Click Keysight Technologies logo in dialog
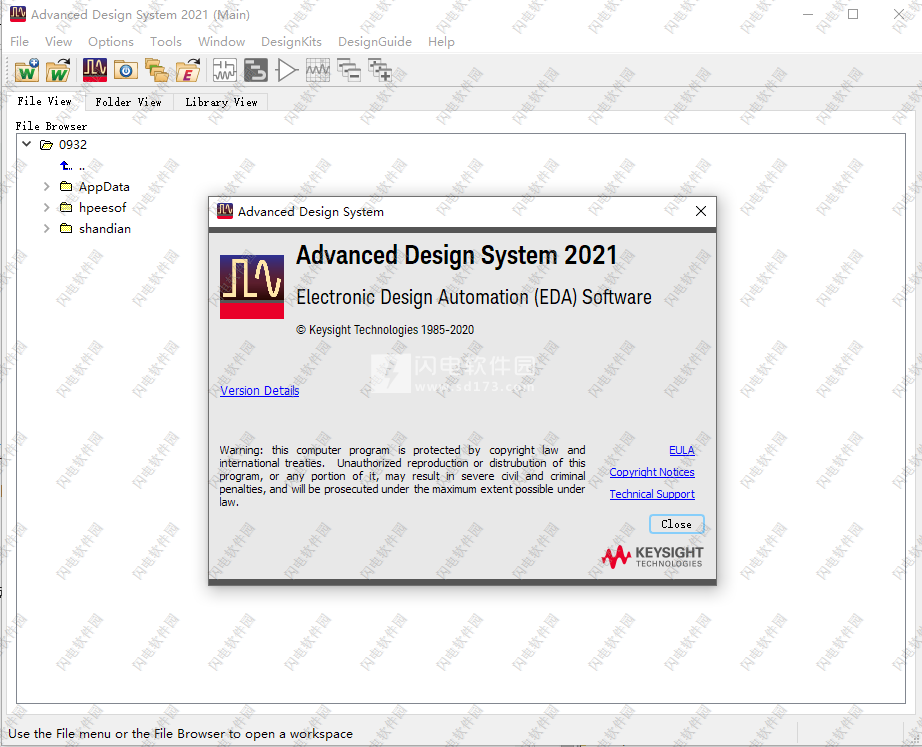 click(652, 556)
